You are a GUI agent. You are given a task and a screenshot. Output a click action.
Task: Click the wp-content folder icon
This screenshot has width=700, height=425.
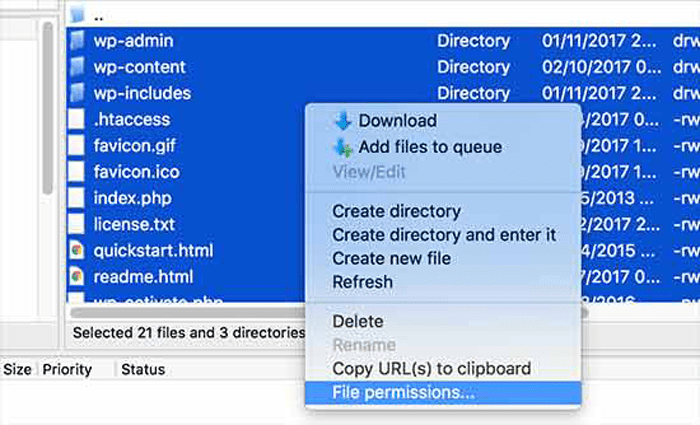tap(76, 67)
